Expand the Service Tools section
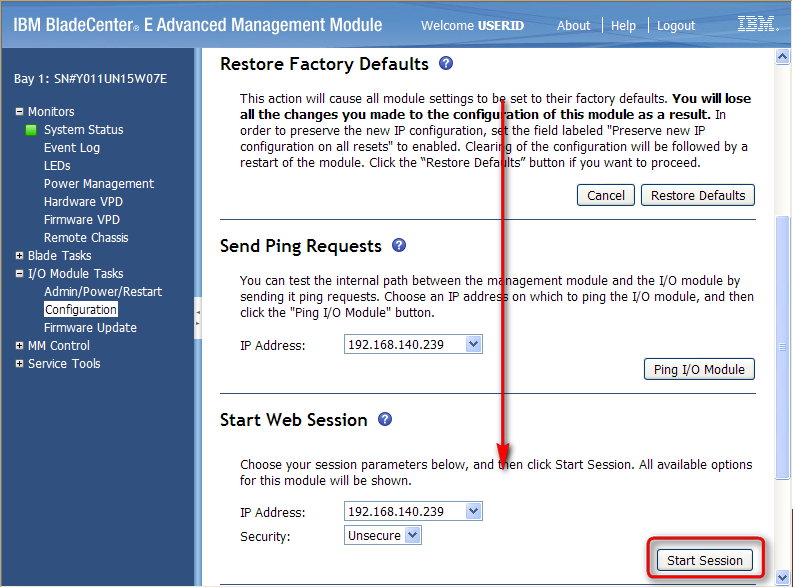The height and width of the screenshot is (588, 793). tap(19, 364)
